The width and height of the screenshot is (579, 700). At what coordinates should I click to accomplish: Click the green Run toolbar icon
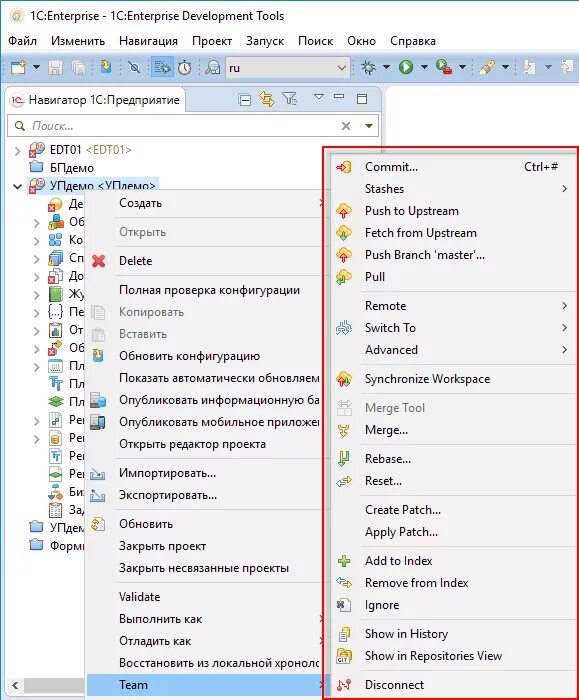point(406,67)
